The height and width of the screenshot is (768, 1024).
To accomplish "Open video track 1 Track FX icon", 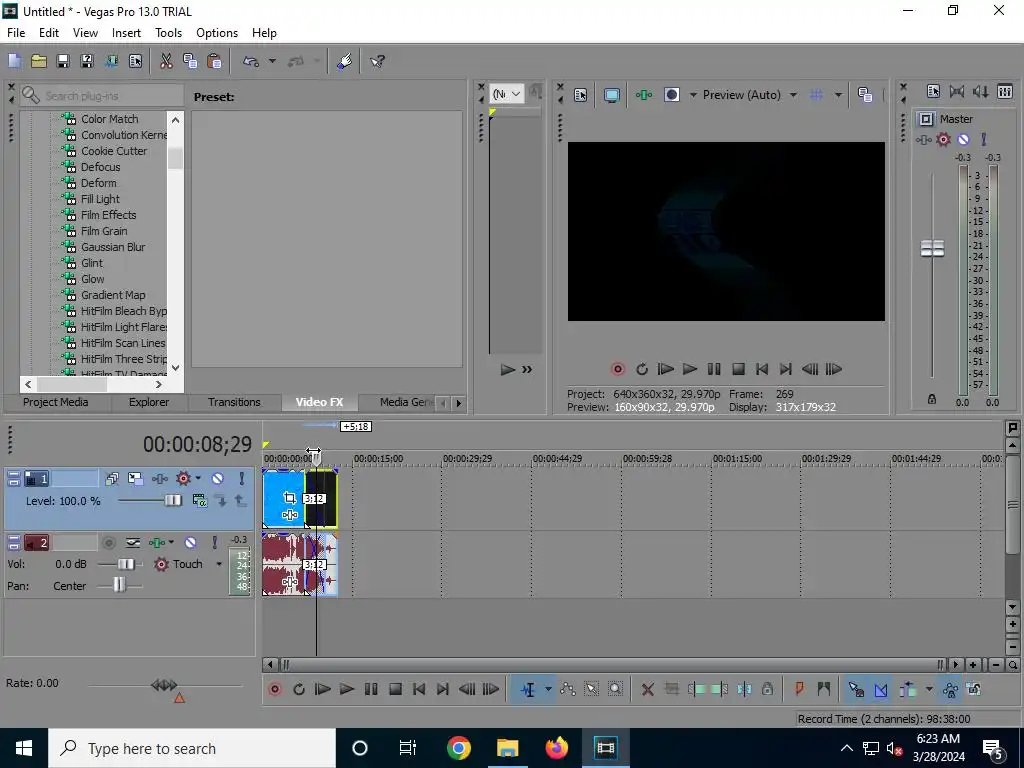I will point(159,479).
